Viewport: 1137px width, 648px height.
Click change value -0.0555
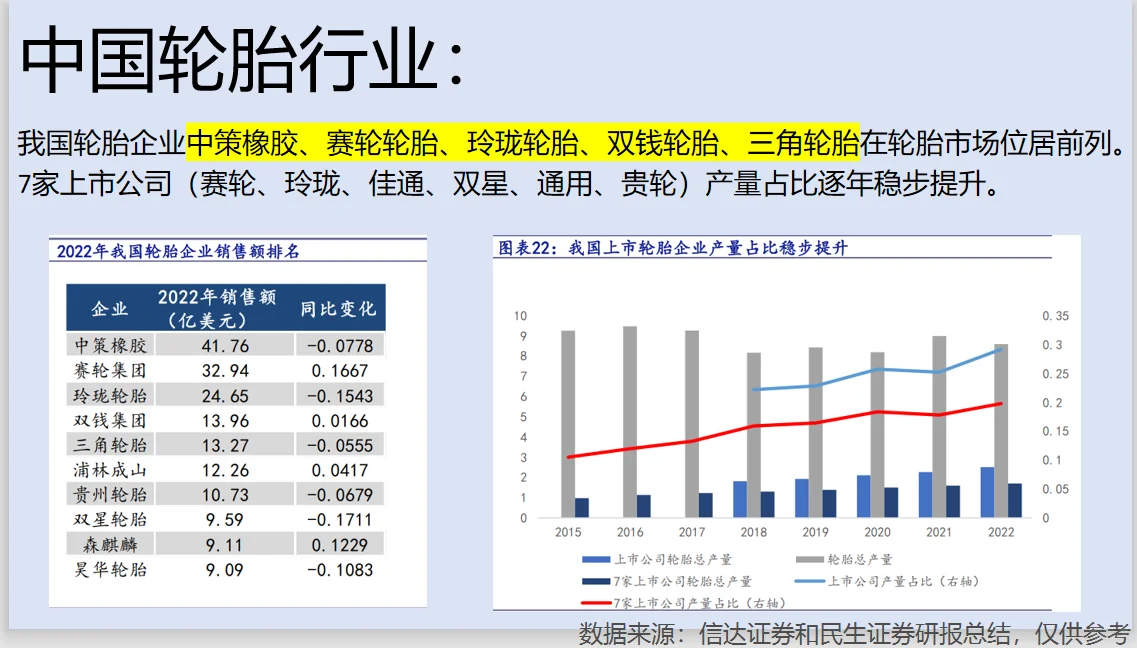(x=340, y=445)
